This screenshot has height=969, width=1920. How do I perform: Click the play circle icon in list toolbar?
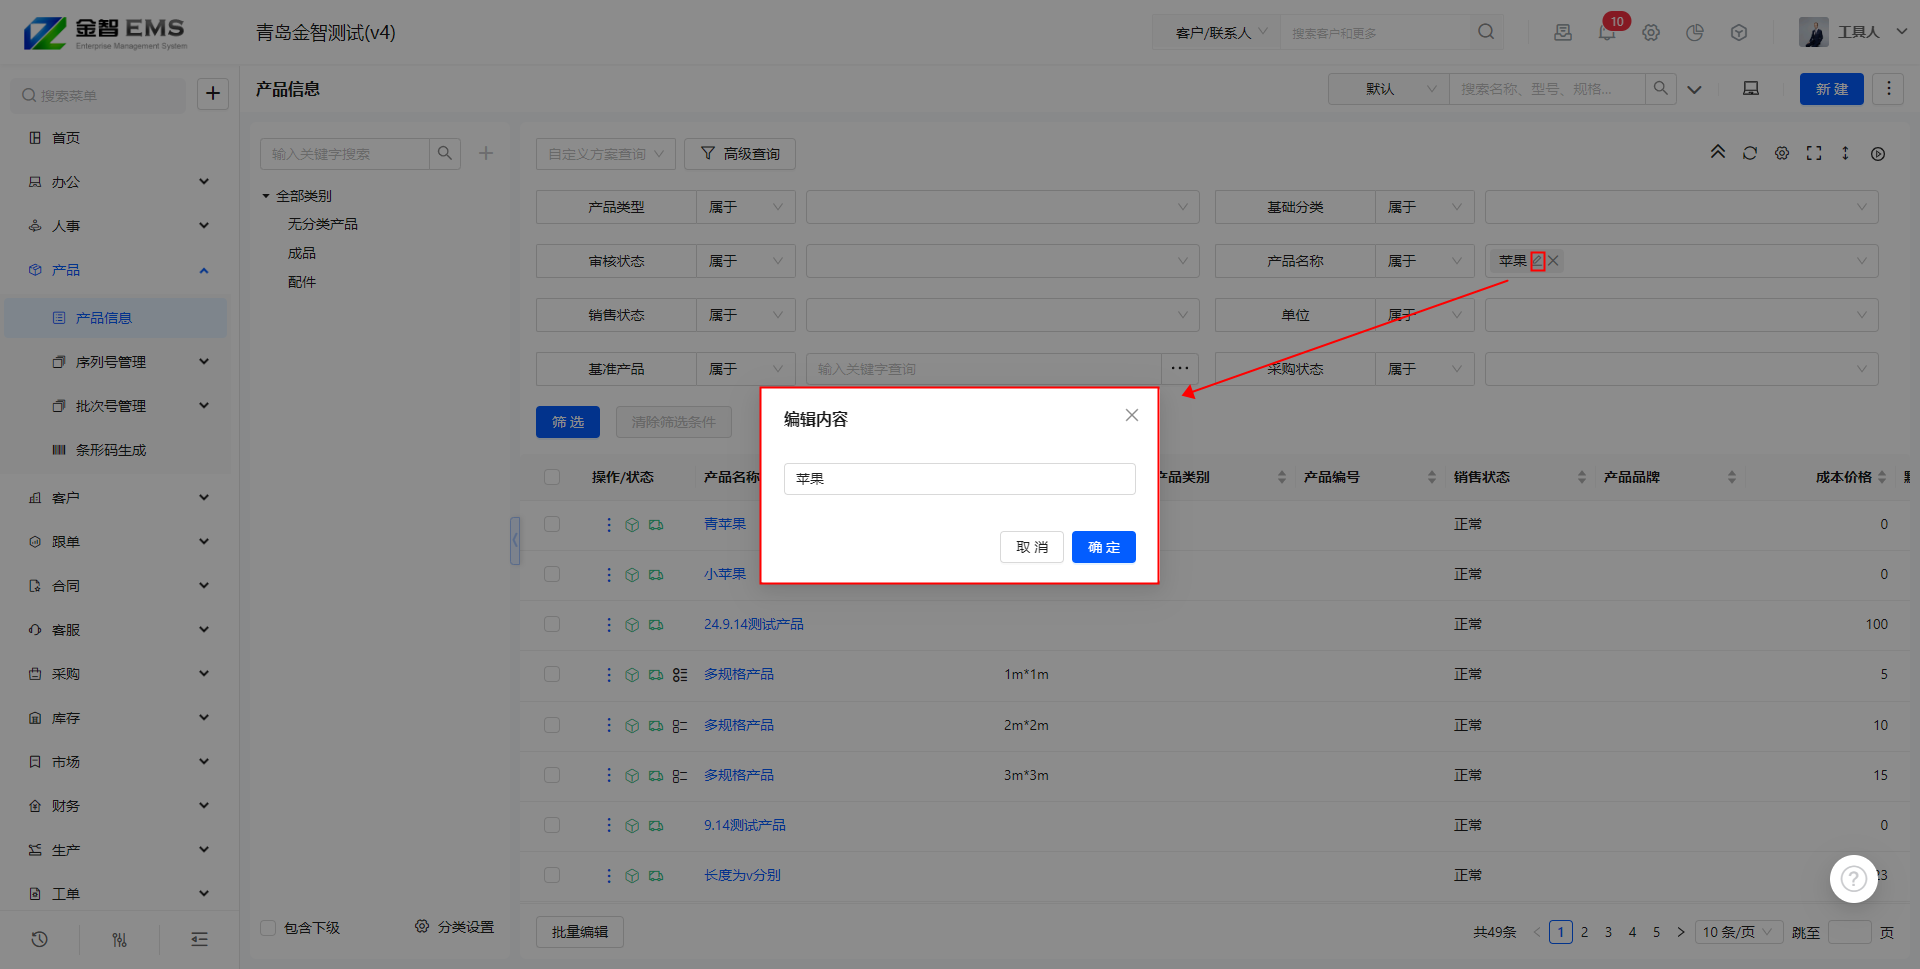[x=1878, y=153]
